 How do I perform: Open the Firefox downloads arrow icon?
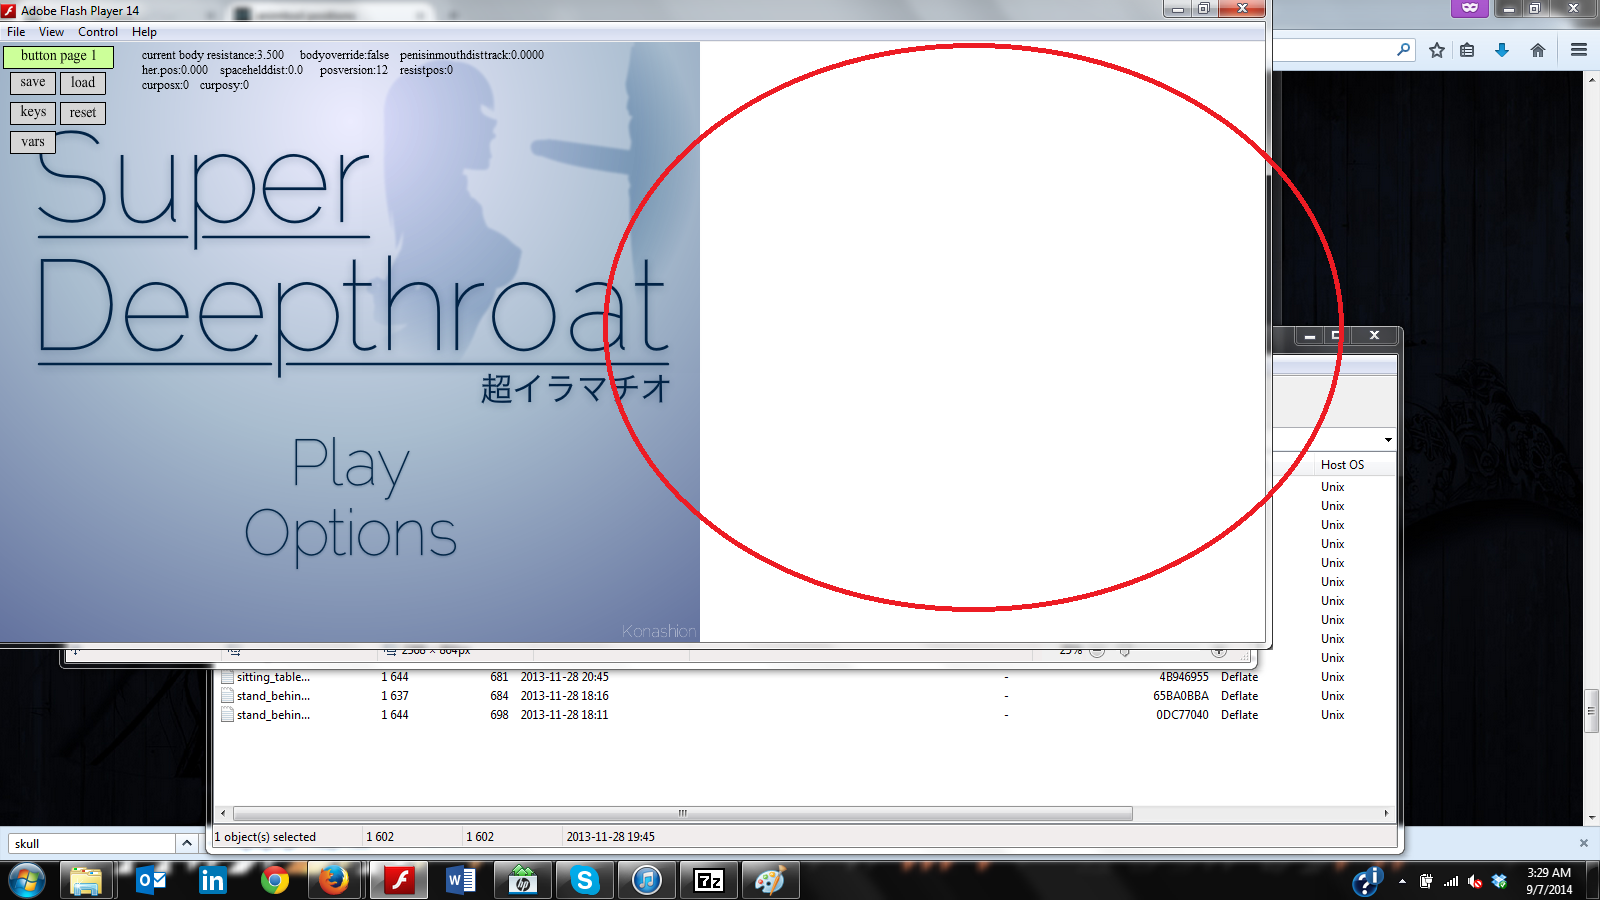pyautogui.click(x=1501, y=50)
